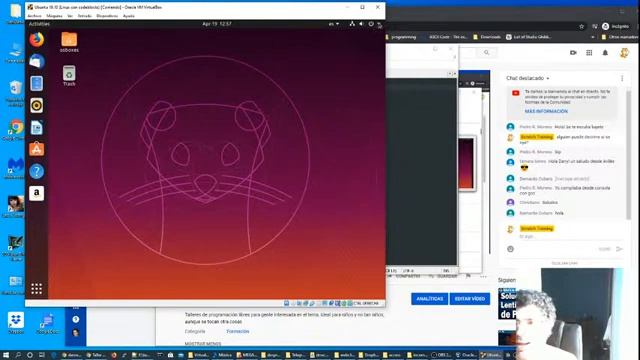This screenshot has width=640, height=360.
Task: Launch the Amazon app from the dock
Action: (x=36, y=193)
